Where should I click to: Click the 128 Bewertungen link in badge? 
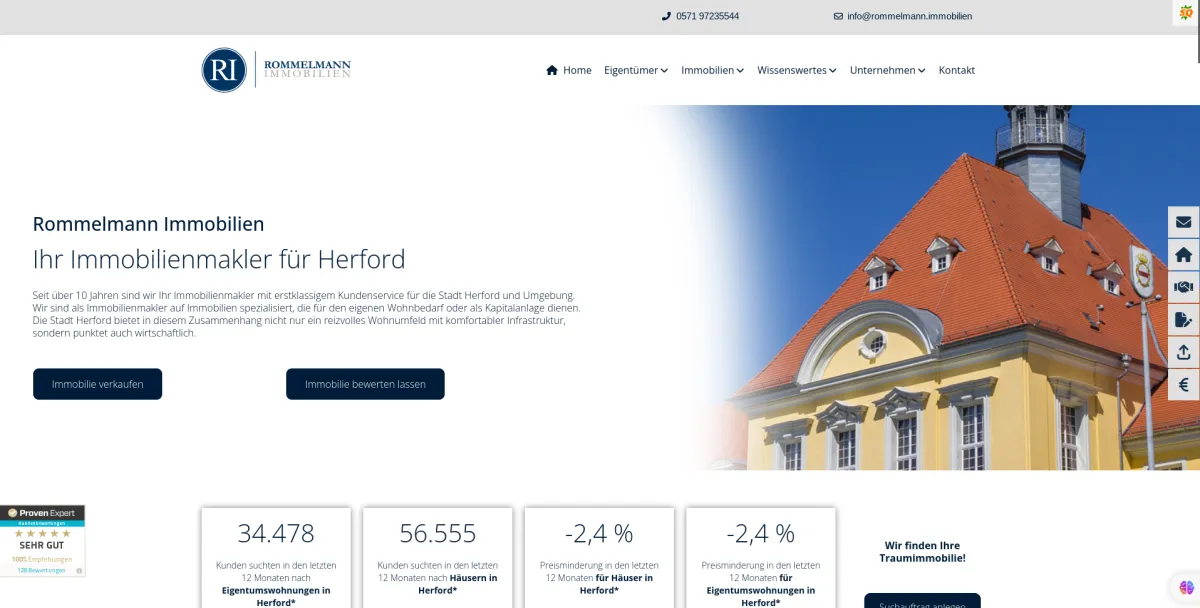(41, 570)
